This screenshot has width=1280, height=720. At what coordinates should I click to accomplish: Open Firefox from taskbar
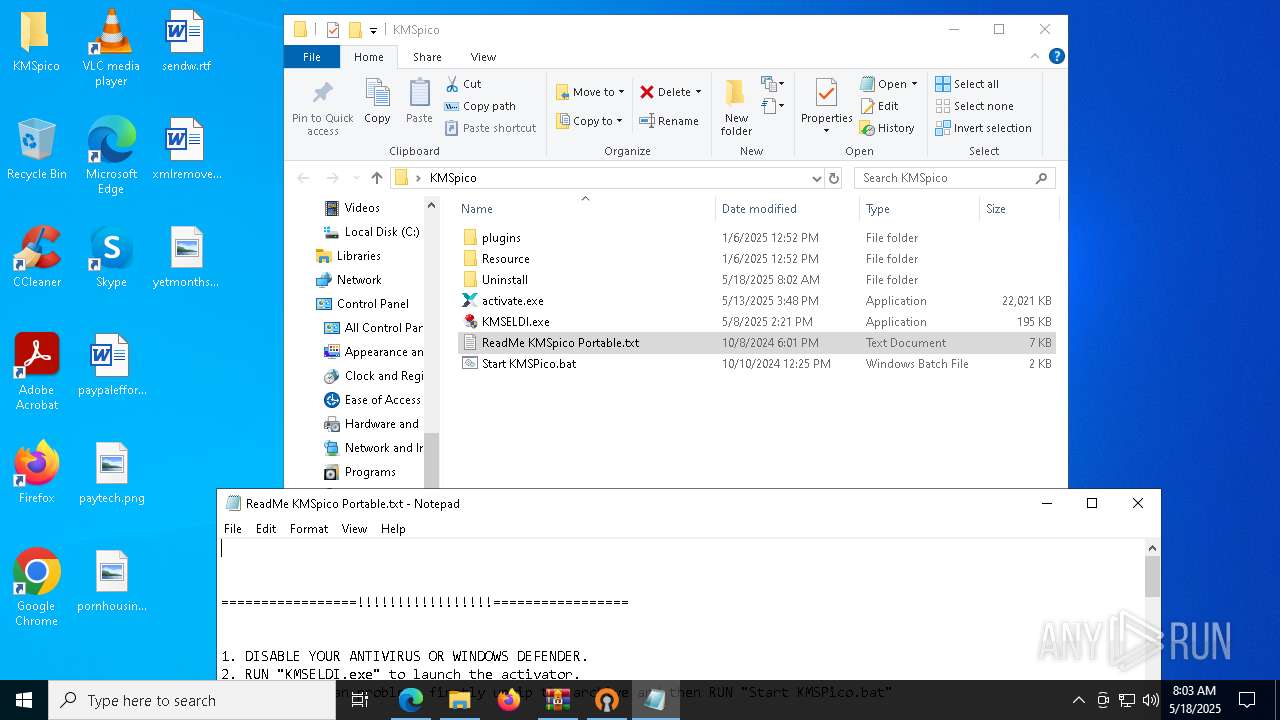(x=509, y=700)
